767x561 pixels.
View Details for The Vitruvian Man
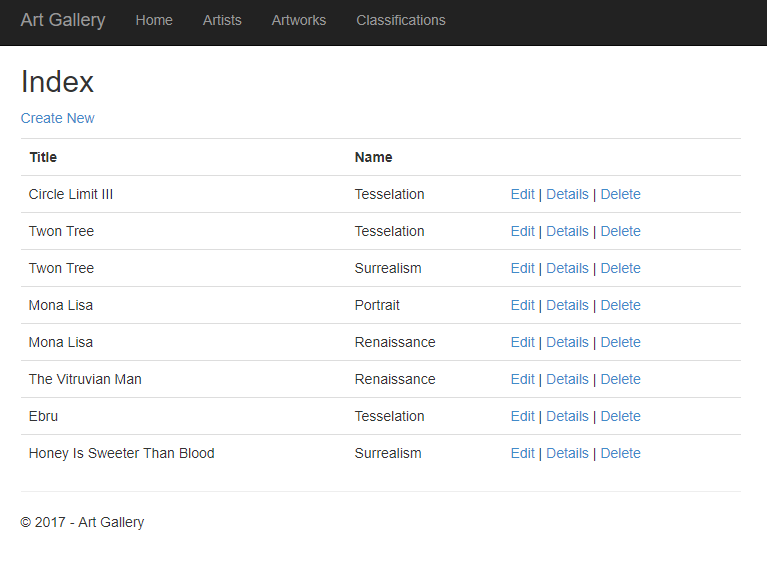point(567,380)
